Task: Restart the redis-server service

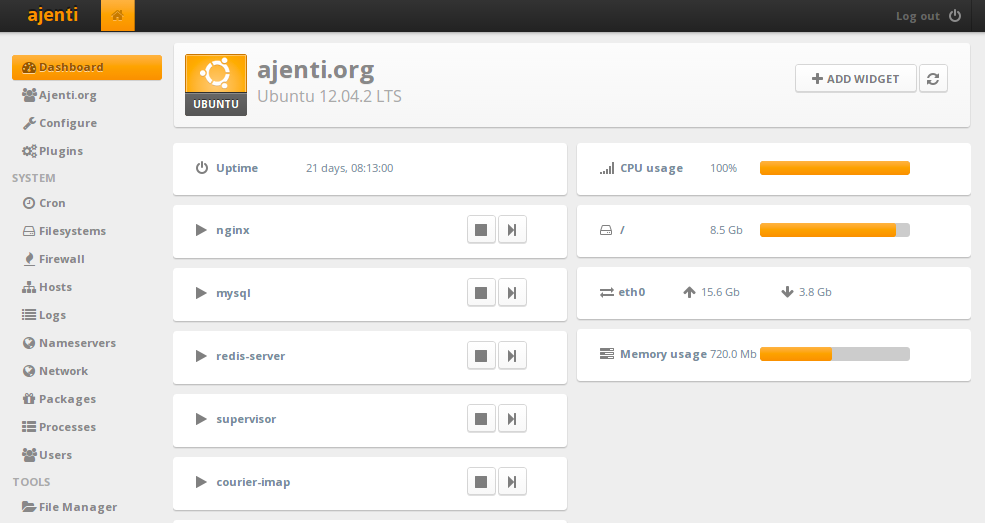Action: click(512, 356)
